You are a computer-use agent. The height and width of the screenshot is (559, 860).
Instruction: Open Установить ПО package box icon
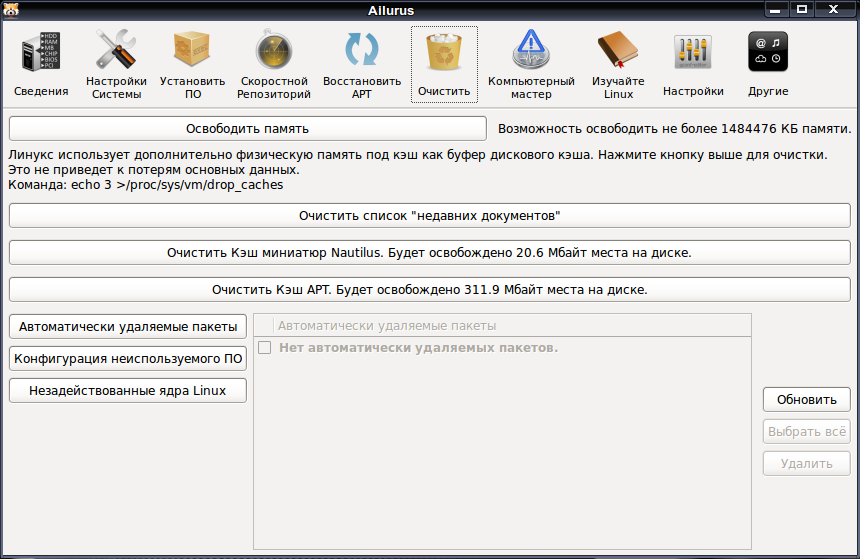tap(193, 65)
